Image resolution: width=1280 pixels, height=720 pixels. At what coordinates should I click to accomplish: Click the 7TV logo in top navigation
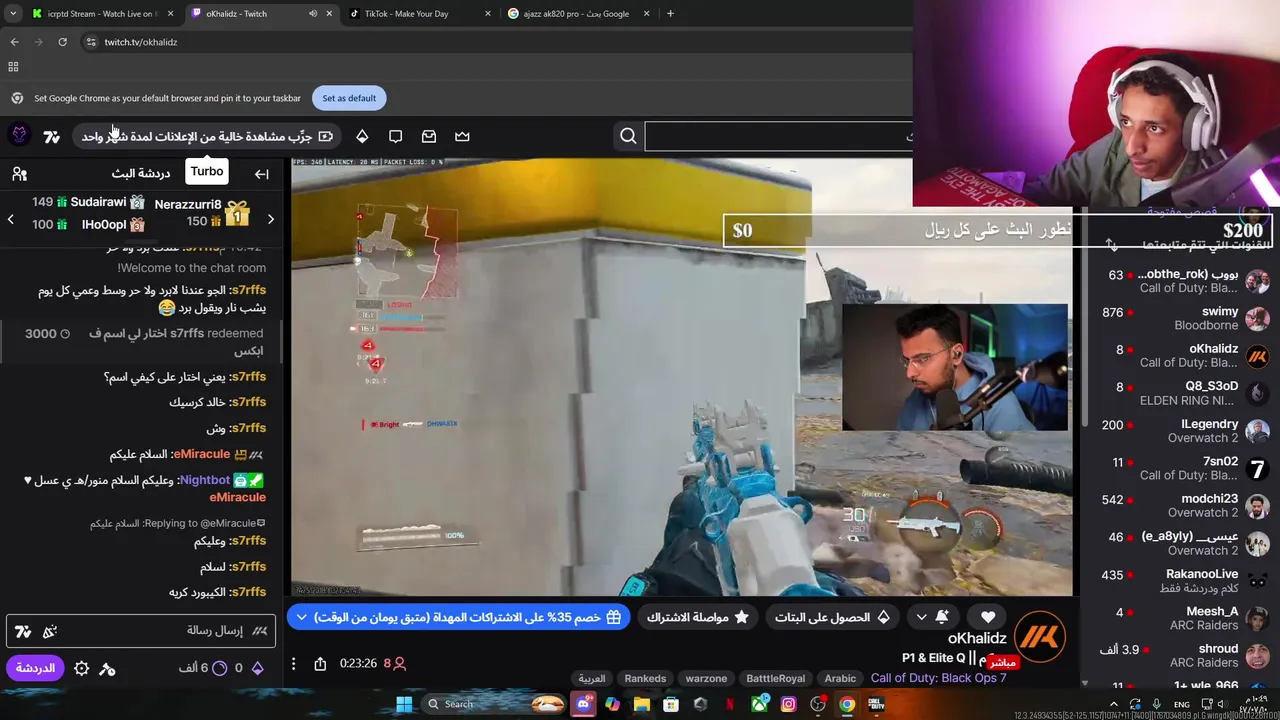tap(52, 136)
